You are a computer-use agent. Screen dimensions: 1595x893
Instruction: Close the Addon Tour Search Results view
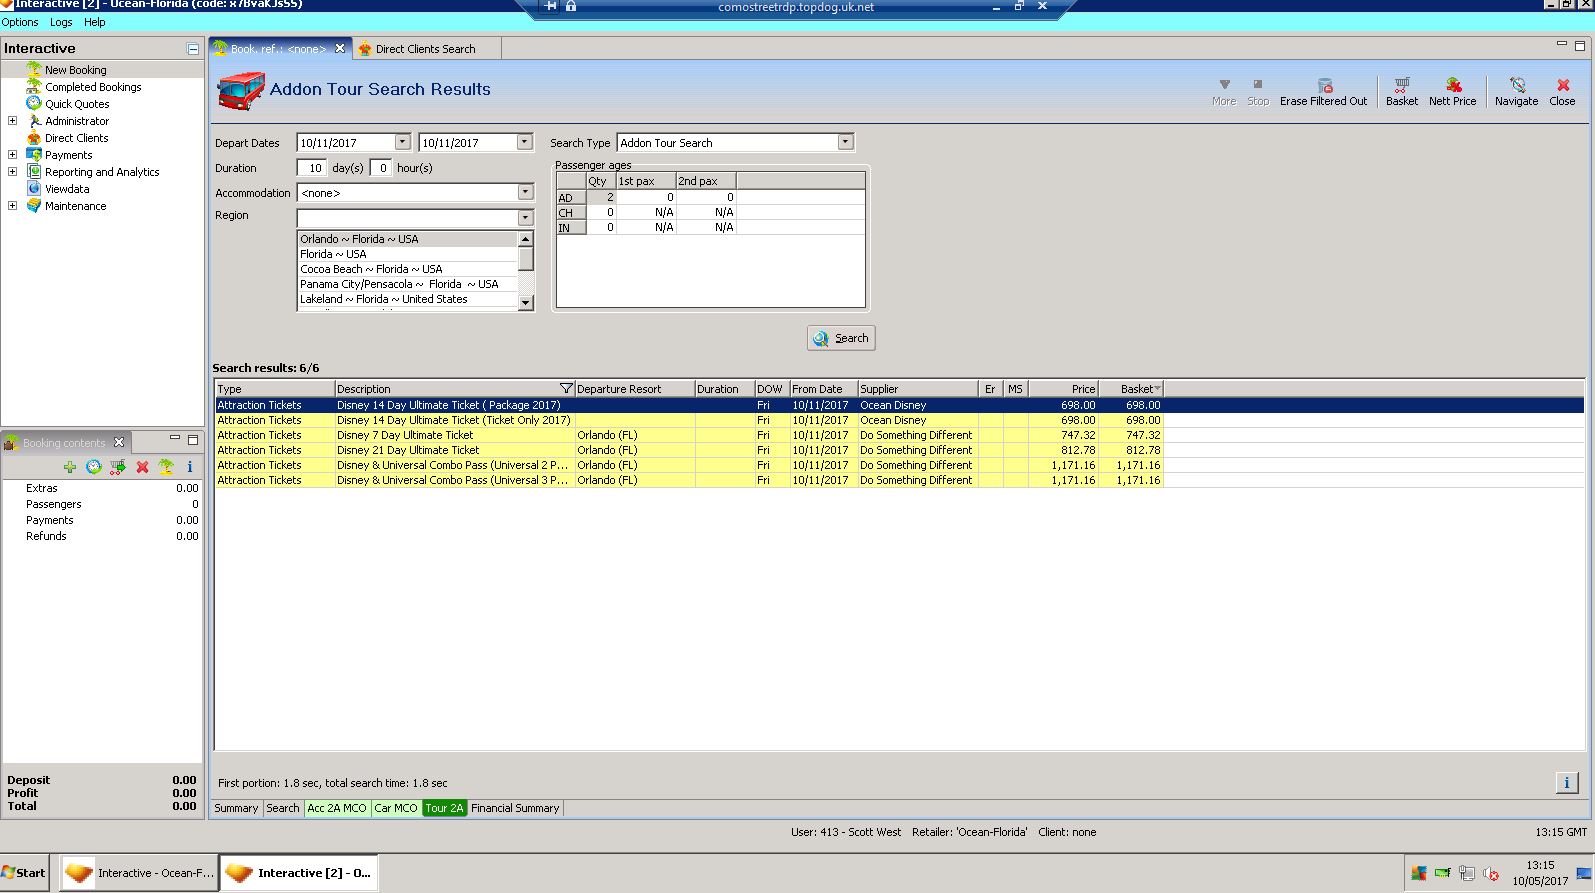coord(1562,92)
